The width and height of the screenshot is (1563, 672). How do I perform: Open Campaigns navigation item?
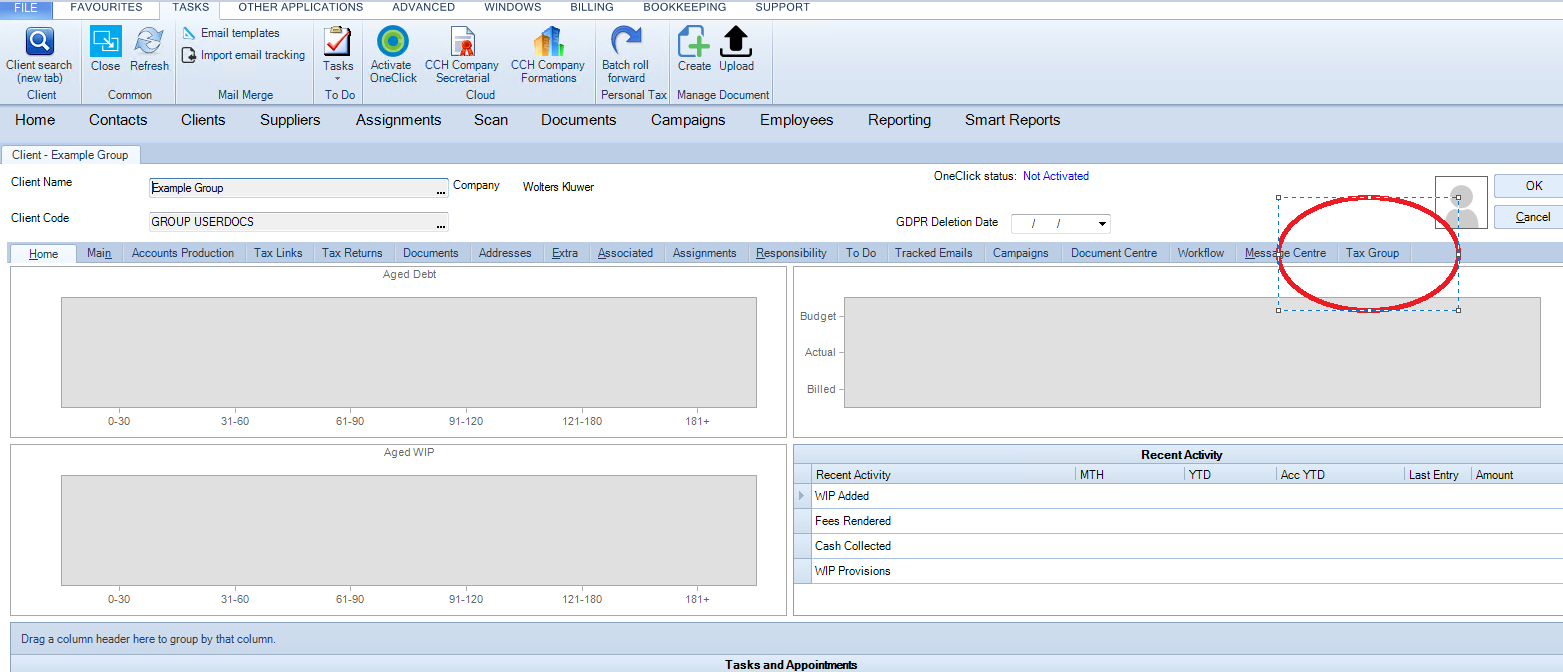click(x=688, y=120)
